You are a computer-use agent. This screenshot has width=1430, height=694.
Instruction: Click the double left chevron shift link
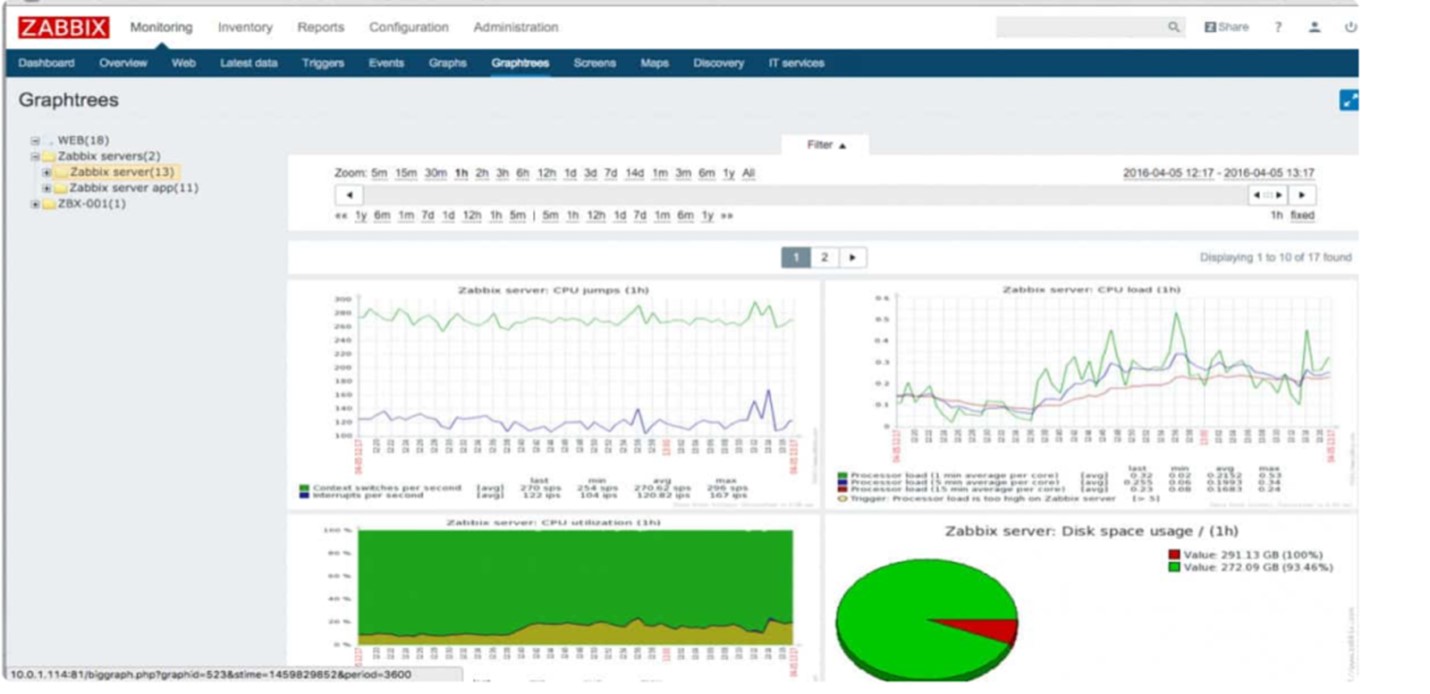click(341, 215)
